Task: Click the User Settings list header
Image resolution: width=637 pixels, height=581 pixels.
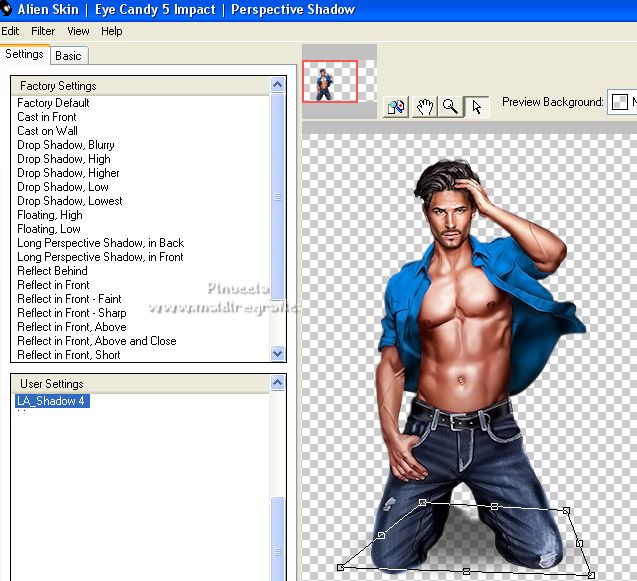Action: coord(141,384)
